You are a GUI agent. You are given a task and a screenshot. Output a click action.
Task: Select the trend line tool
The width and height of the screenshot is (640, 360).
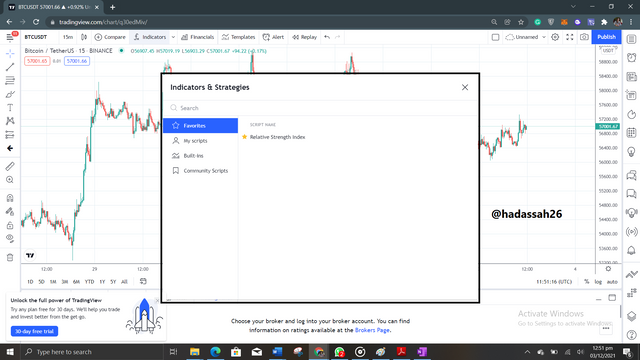[10, 67]
